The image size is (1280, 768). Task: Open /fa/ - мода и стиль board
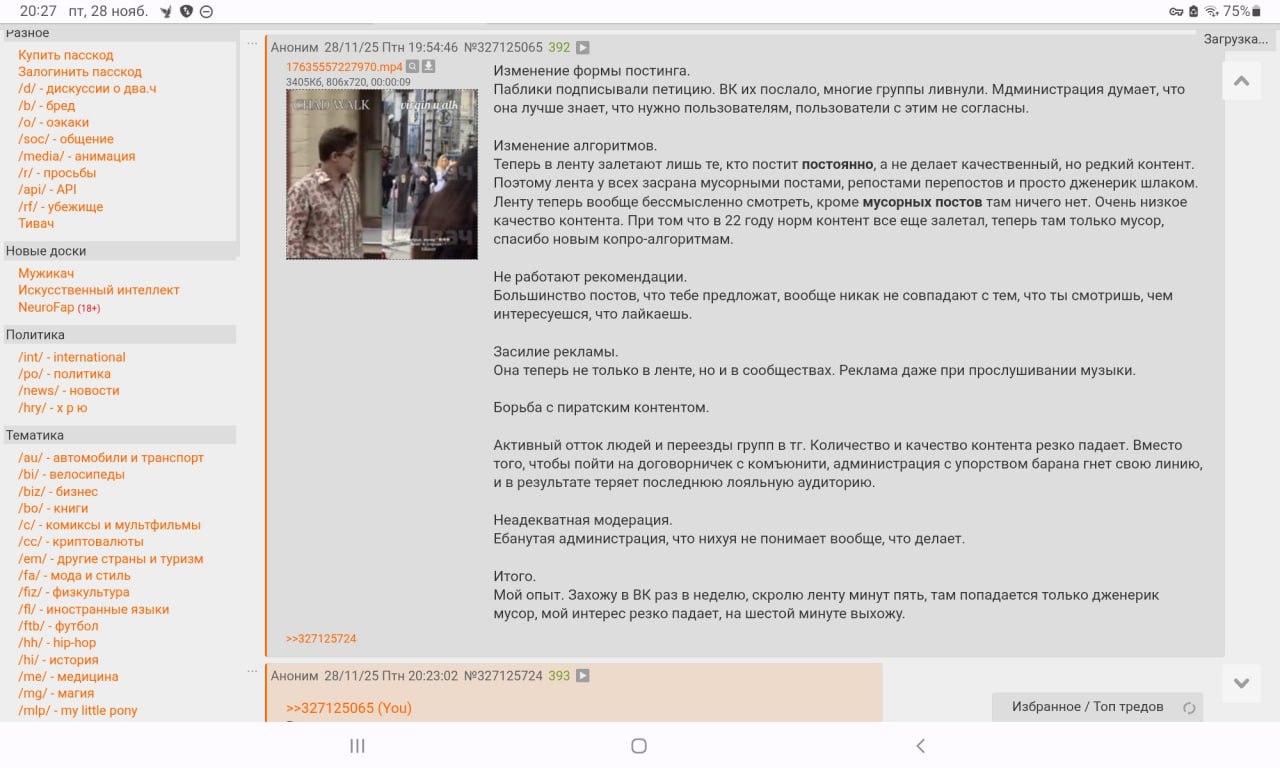tap(74, 575)
